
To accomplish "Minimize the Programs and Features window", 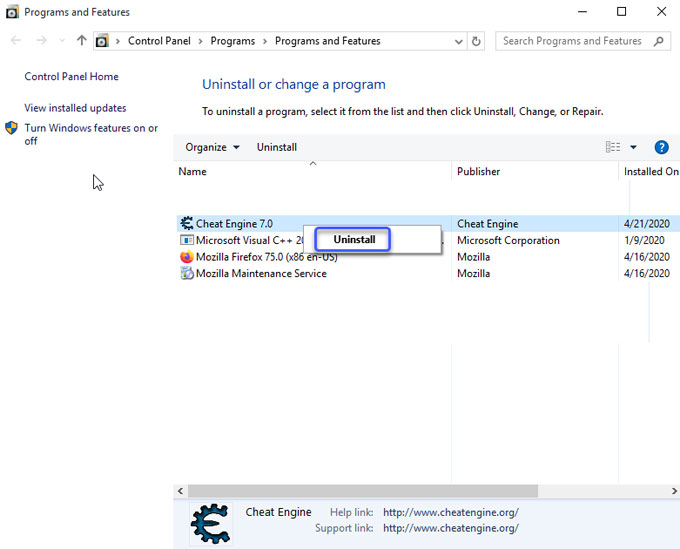I will (582, 12).
